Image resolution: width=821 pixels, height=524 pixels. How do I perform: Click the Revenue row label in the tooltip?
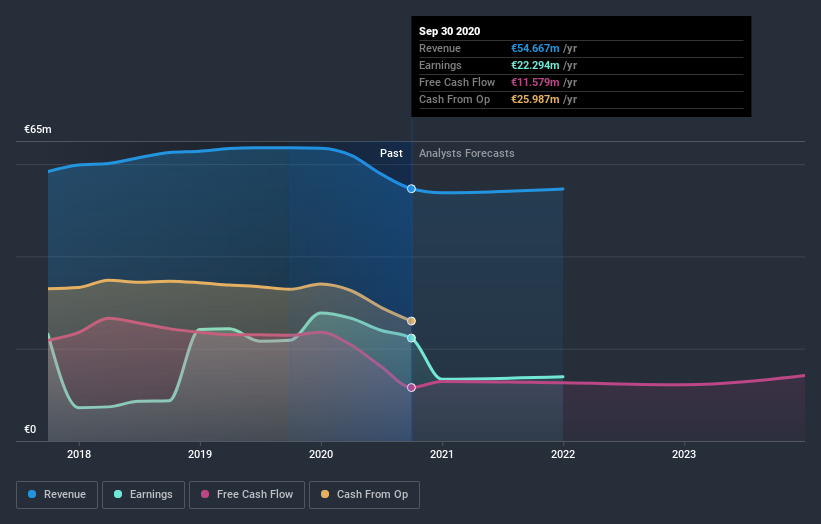coord(440,48)
